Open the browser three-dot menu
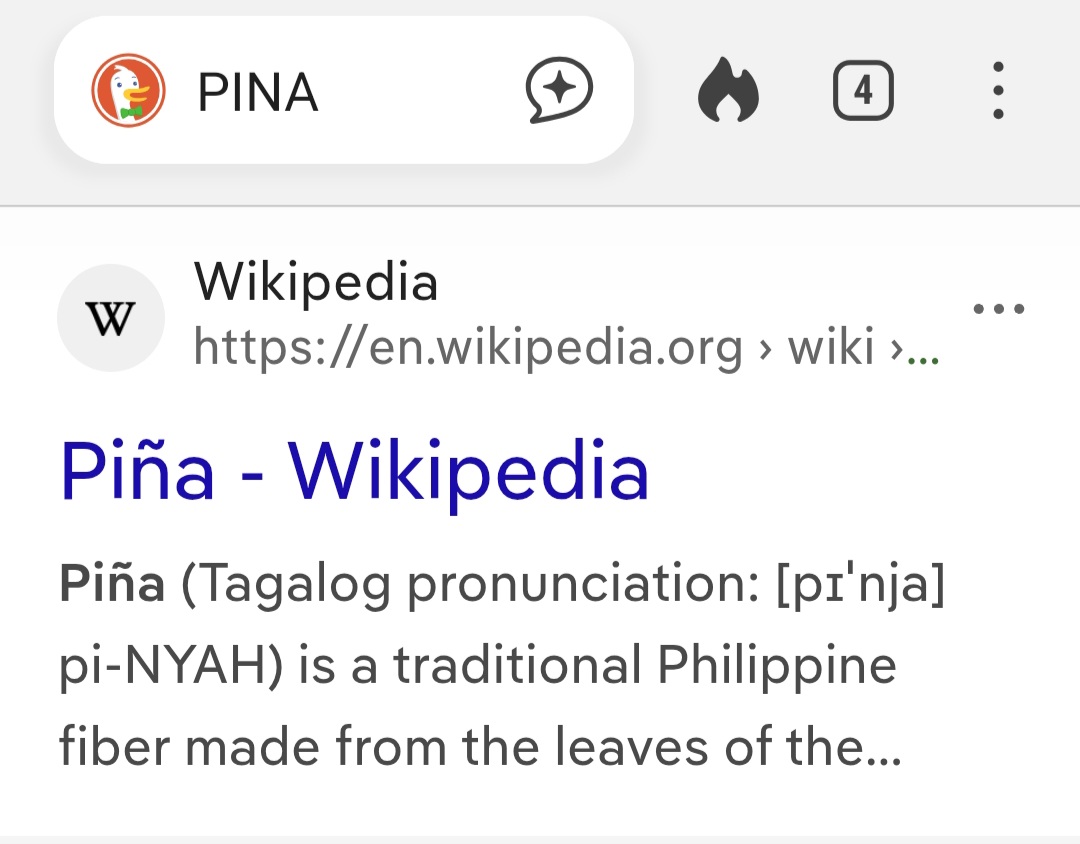1080x844 pixels. tap(997, 92)
